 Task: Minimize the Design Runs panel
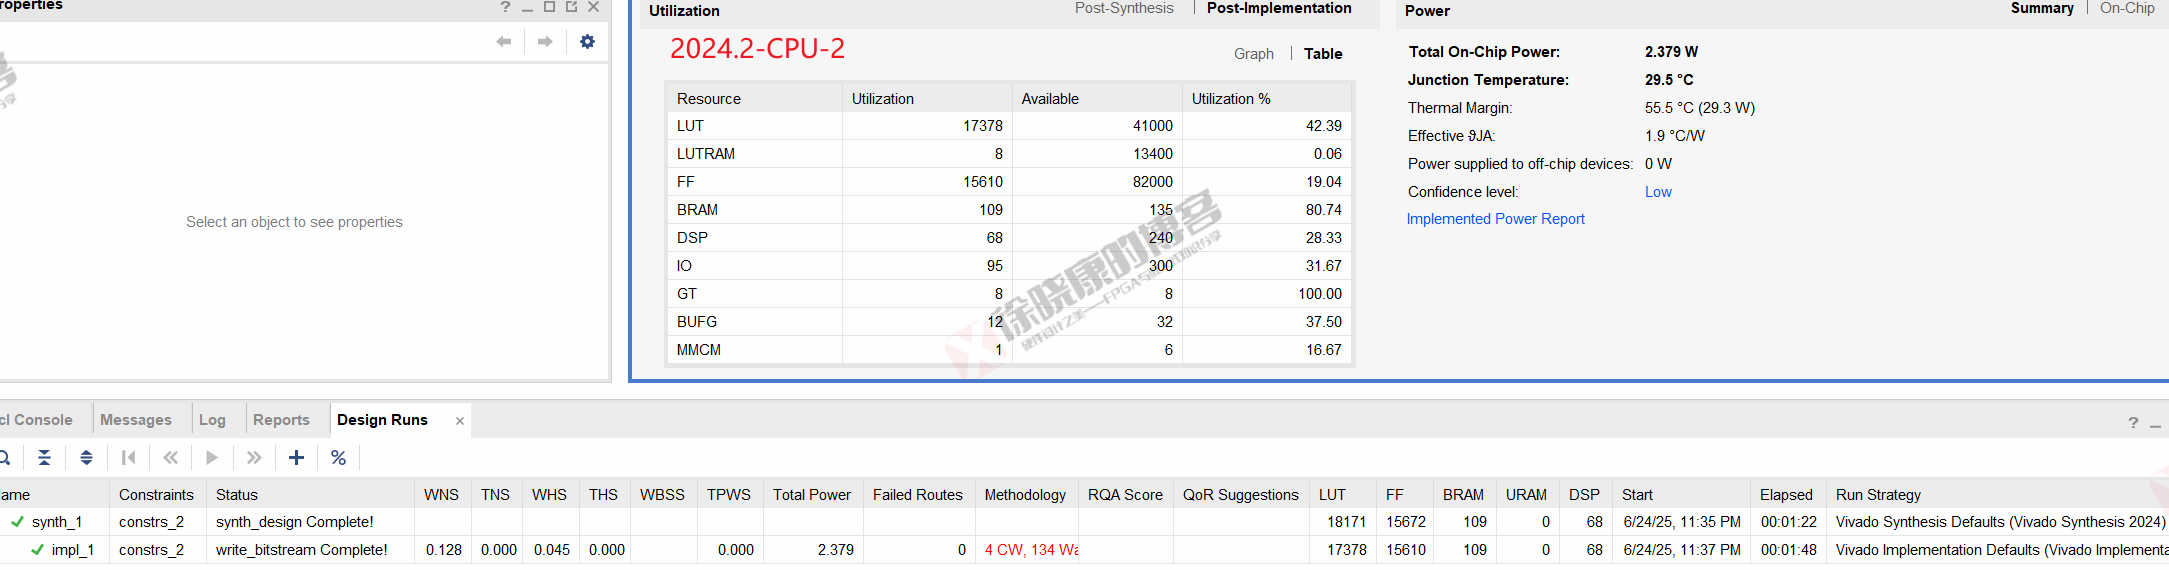tap(2155, 425)
